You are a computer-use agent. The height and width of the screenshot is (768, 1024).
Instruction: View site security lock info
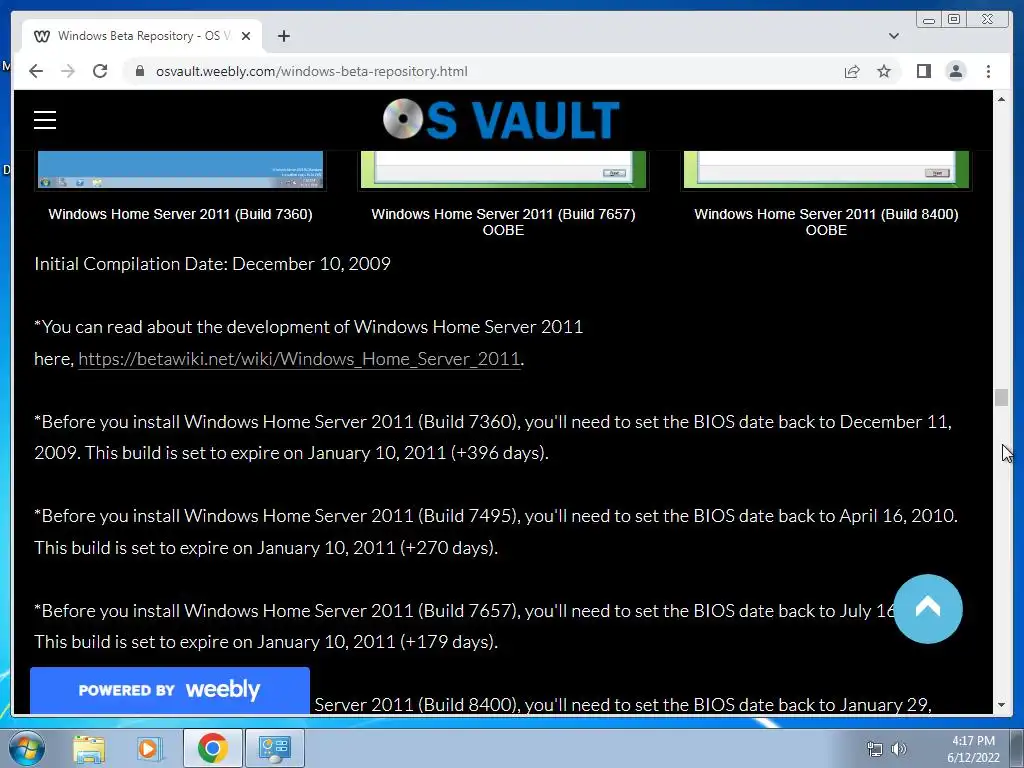(139, 71)
